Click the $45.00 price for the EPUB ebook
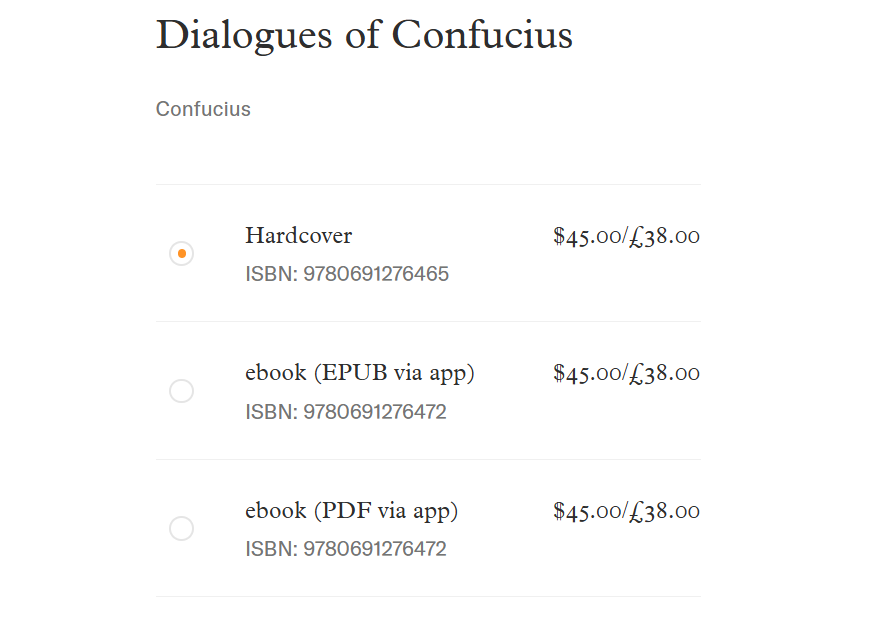880x625 pixels. [x=587, y=374]
